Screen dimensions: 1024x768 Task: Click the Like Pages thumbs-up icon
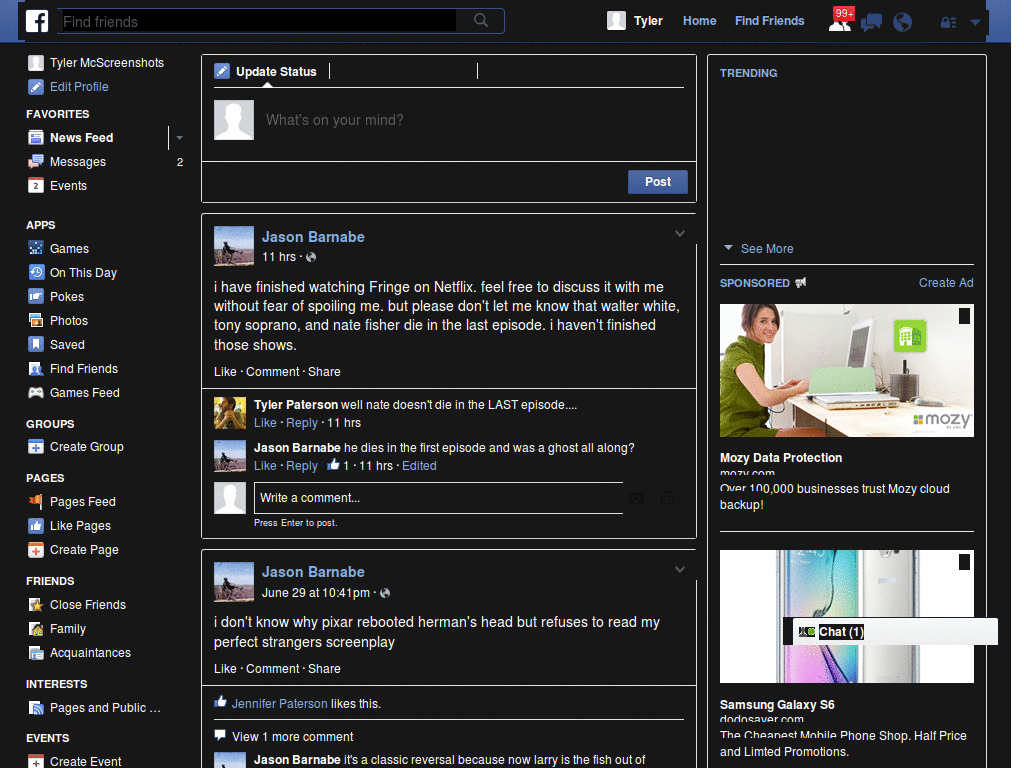pos(36,526)
